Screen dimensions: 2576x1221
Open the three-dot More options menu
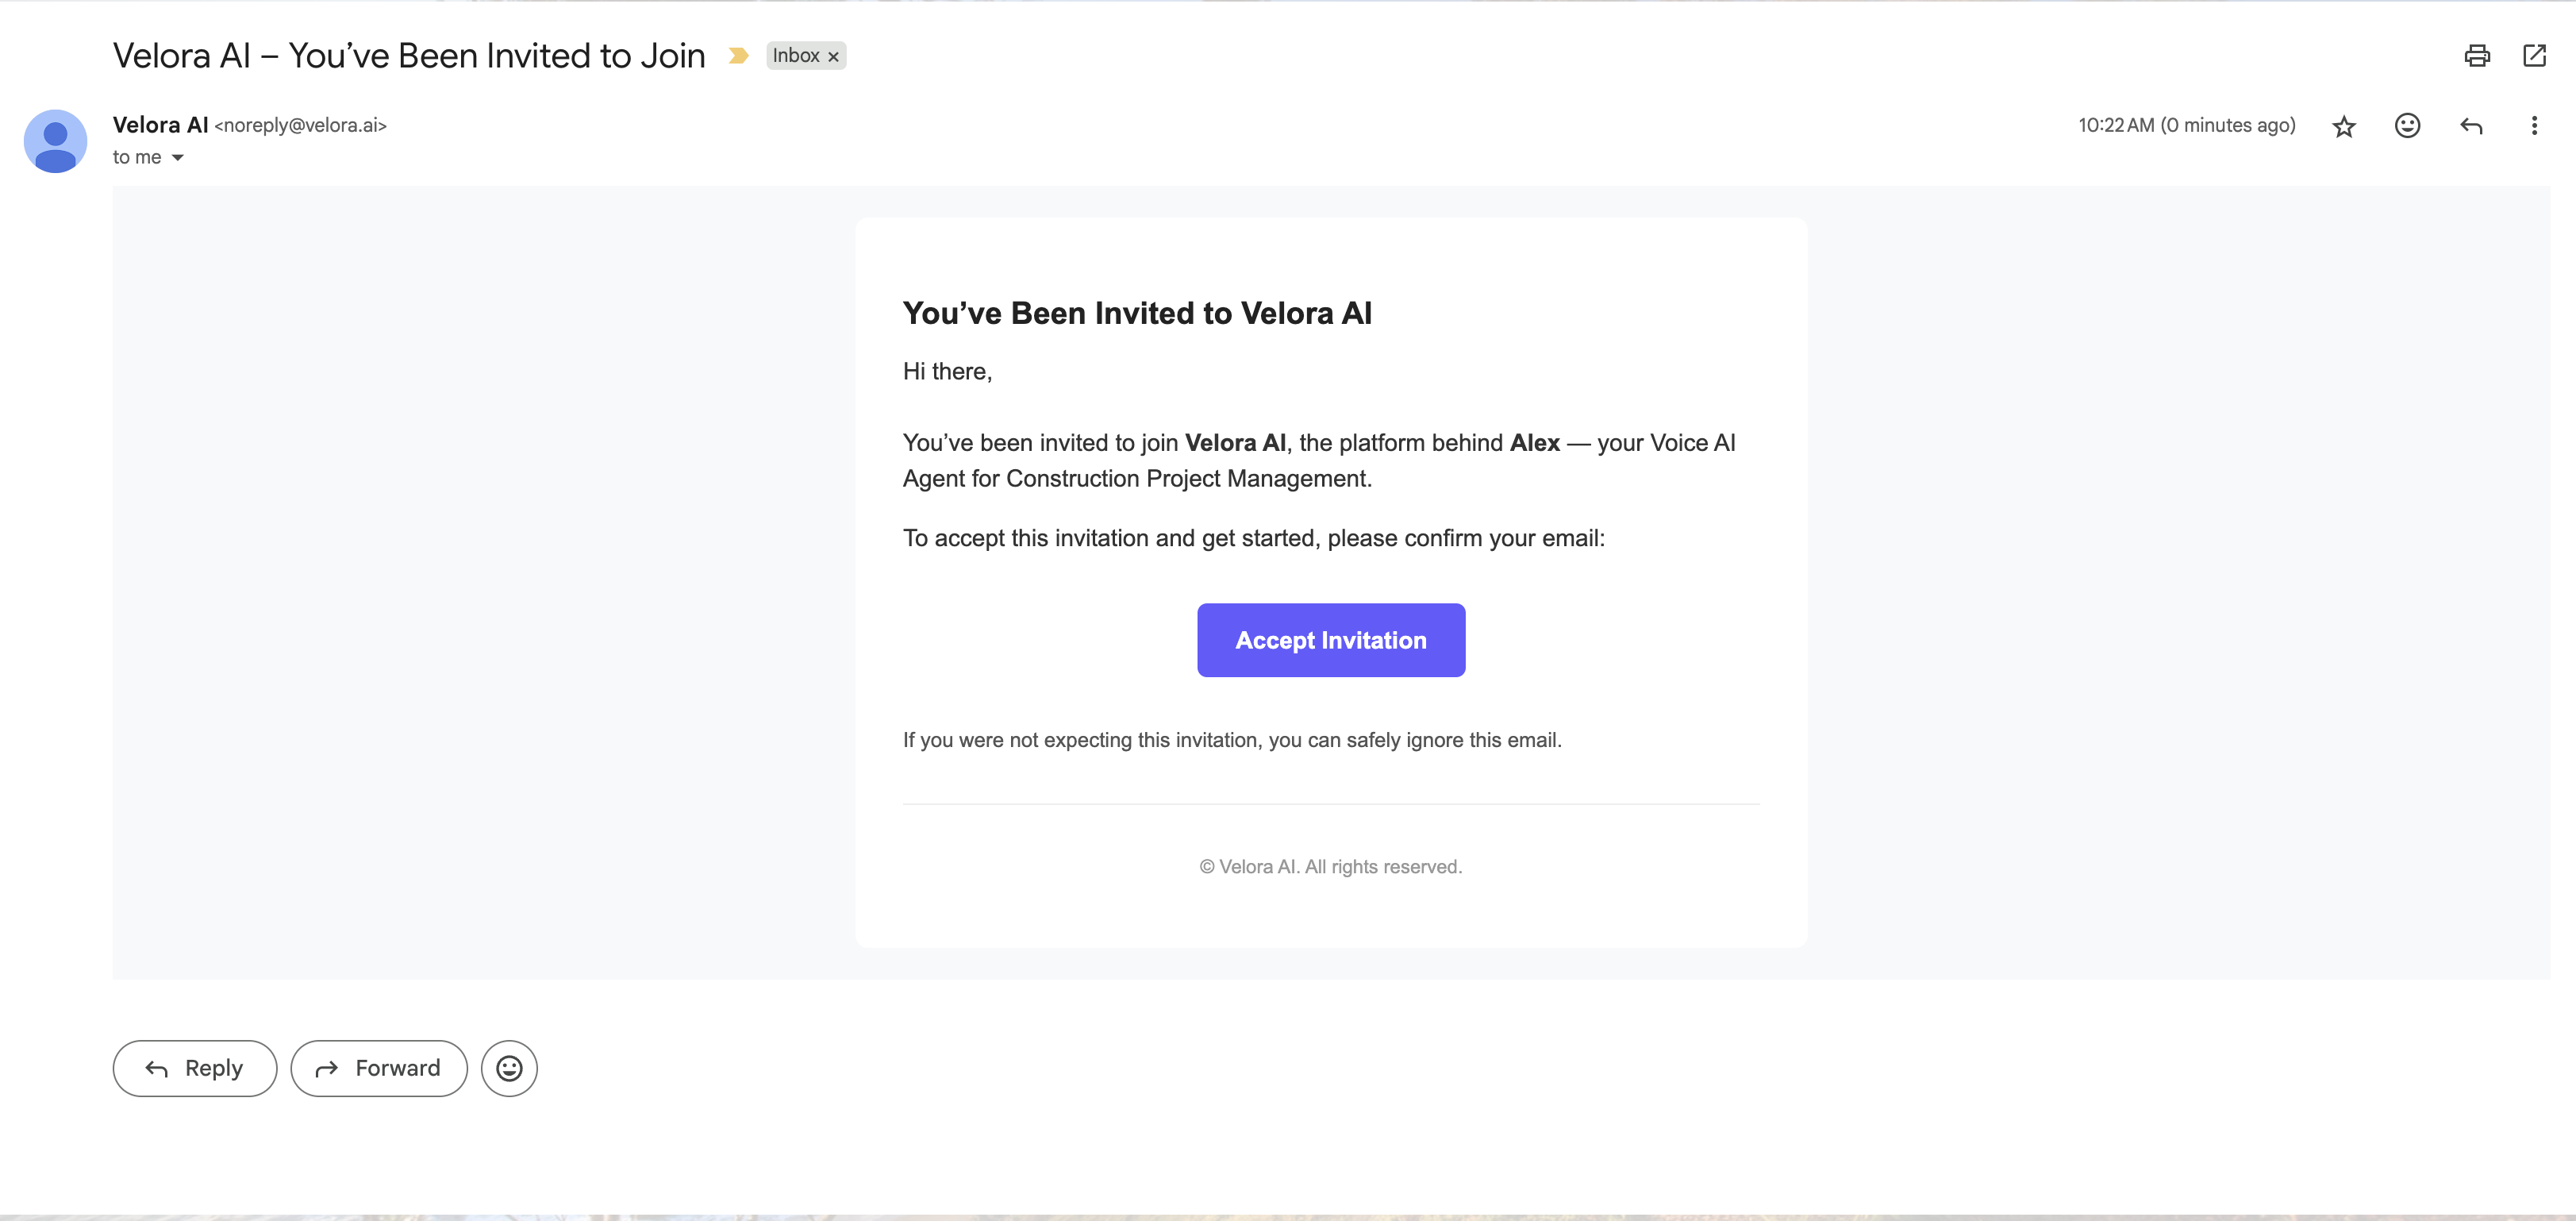click(2534, 126)
